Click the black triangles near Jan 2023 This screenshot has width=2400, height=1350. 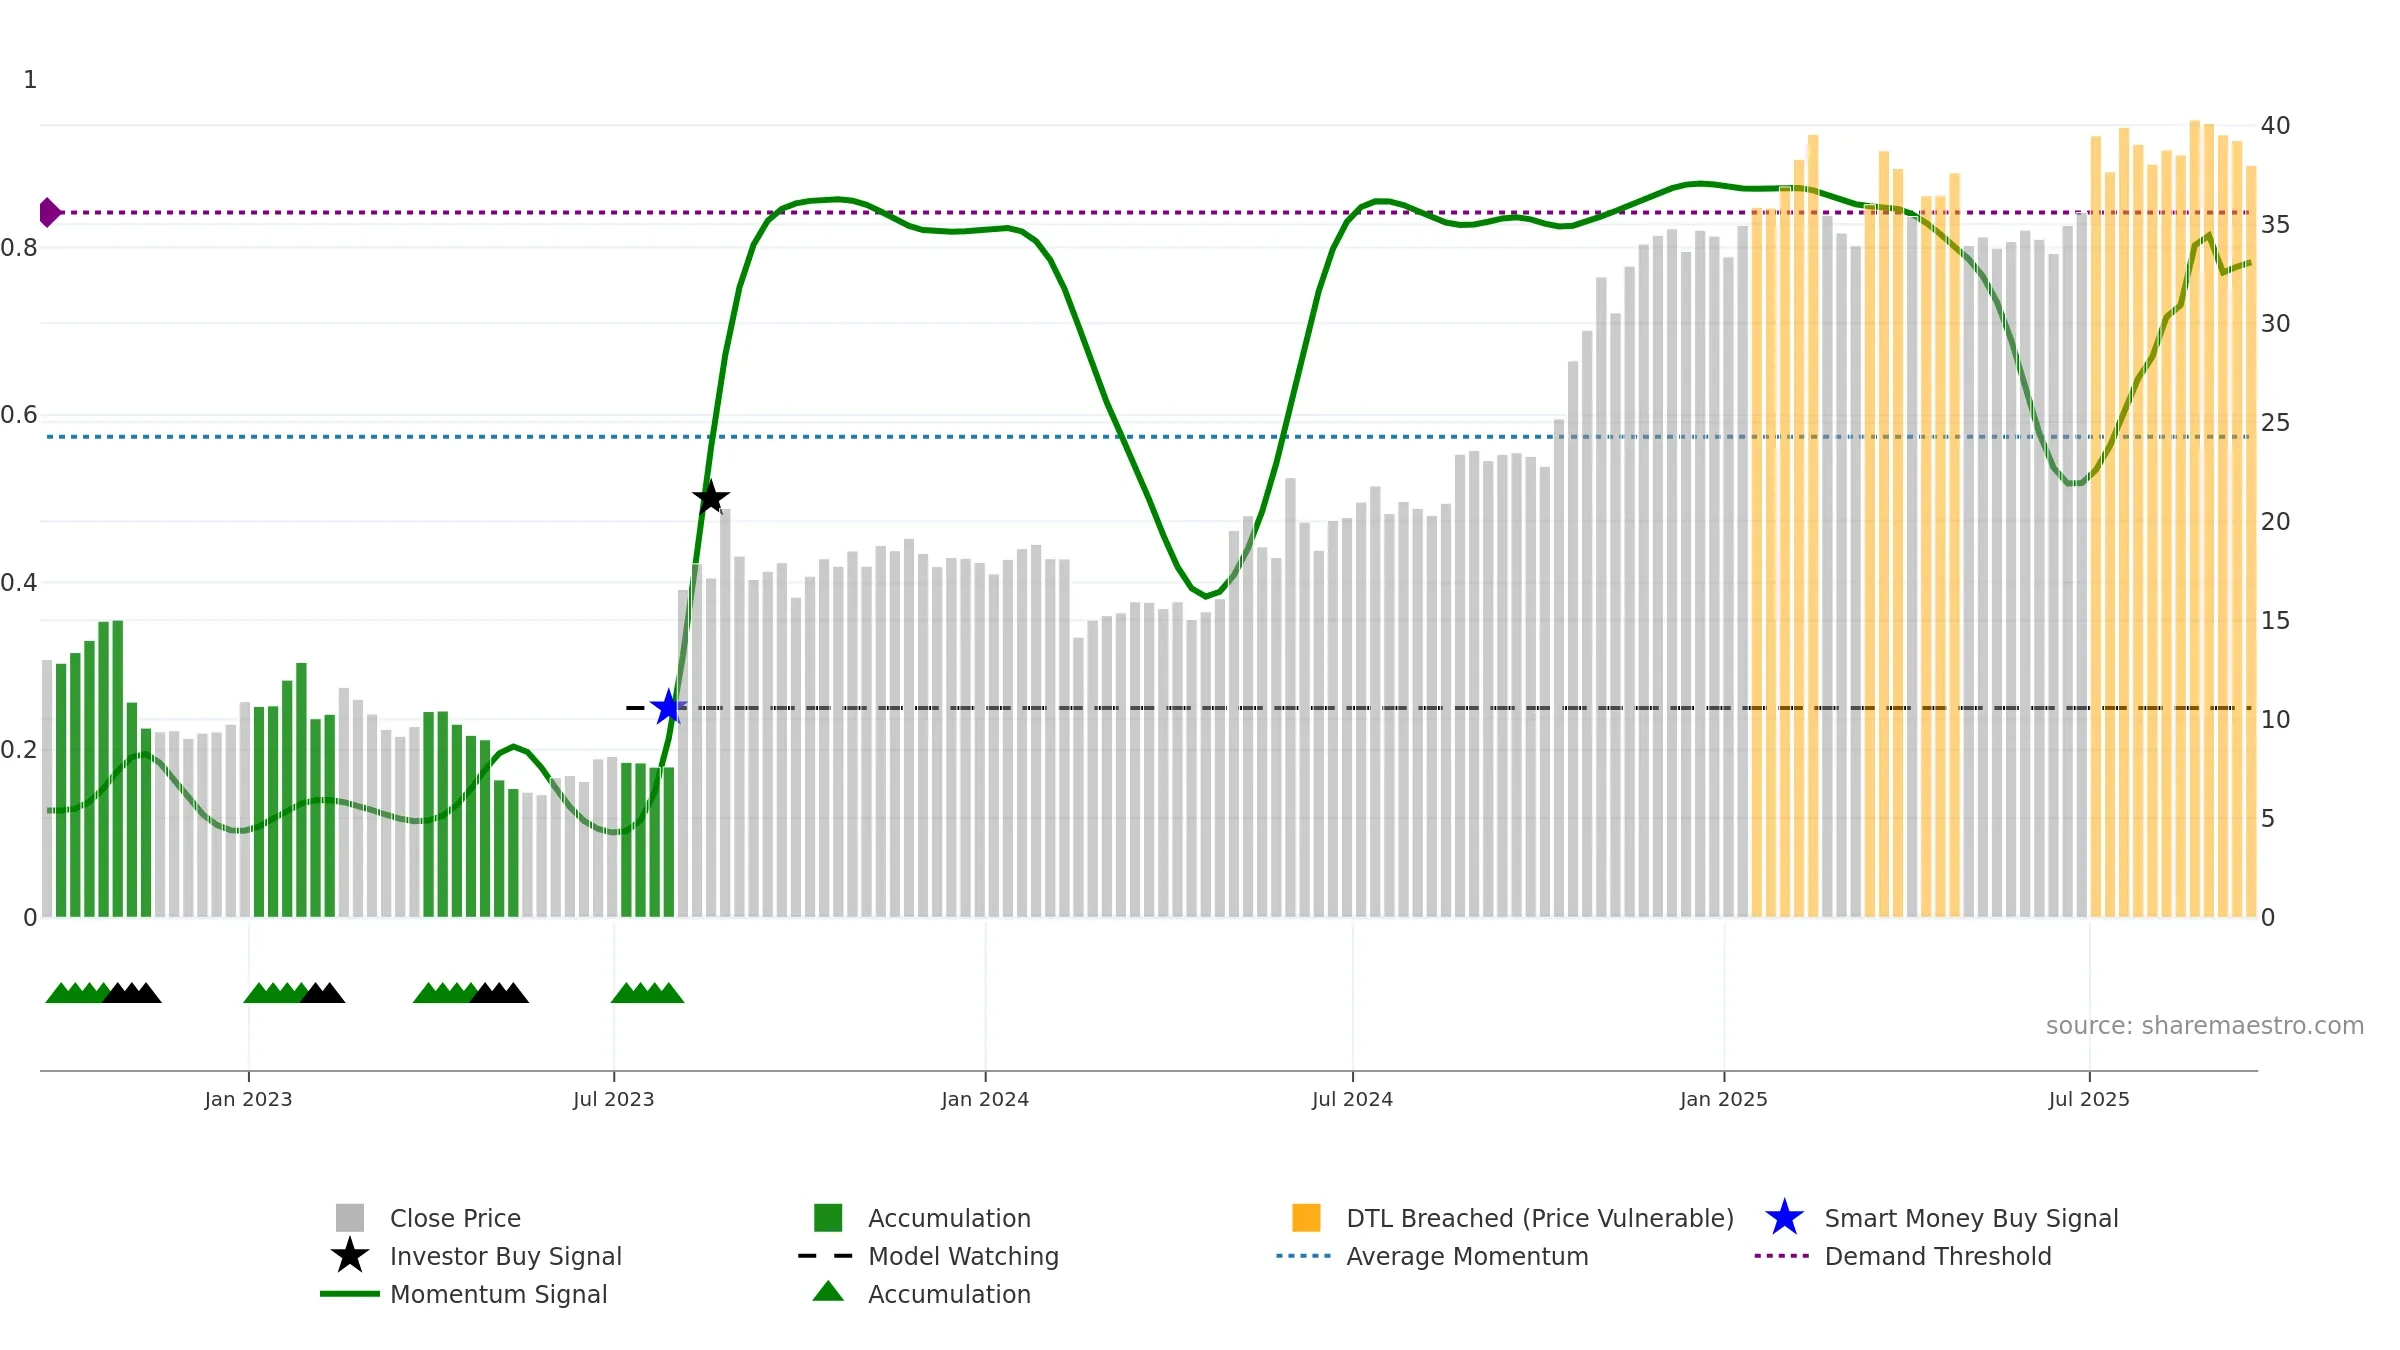click(323, 993)
